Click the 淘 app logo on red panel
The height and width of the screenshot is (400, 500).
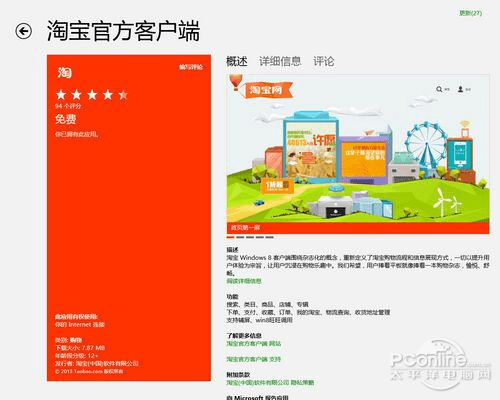[65, 72]
